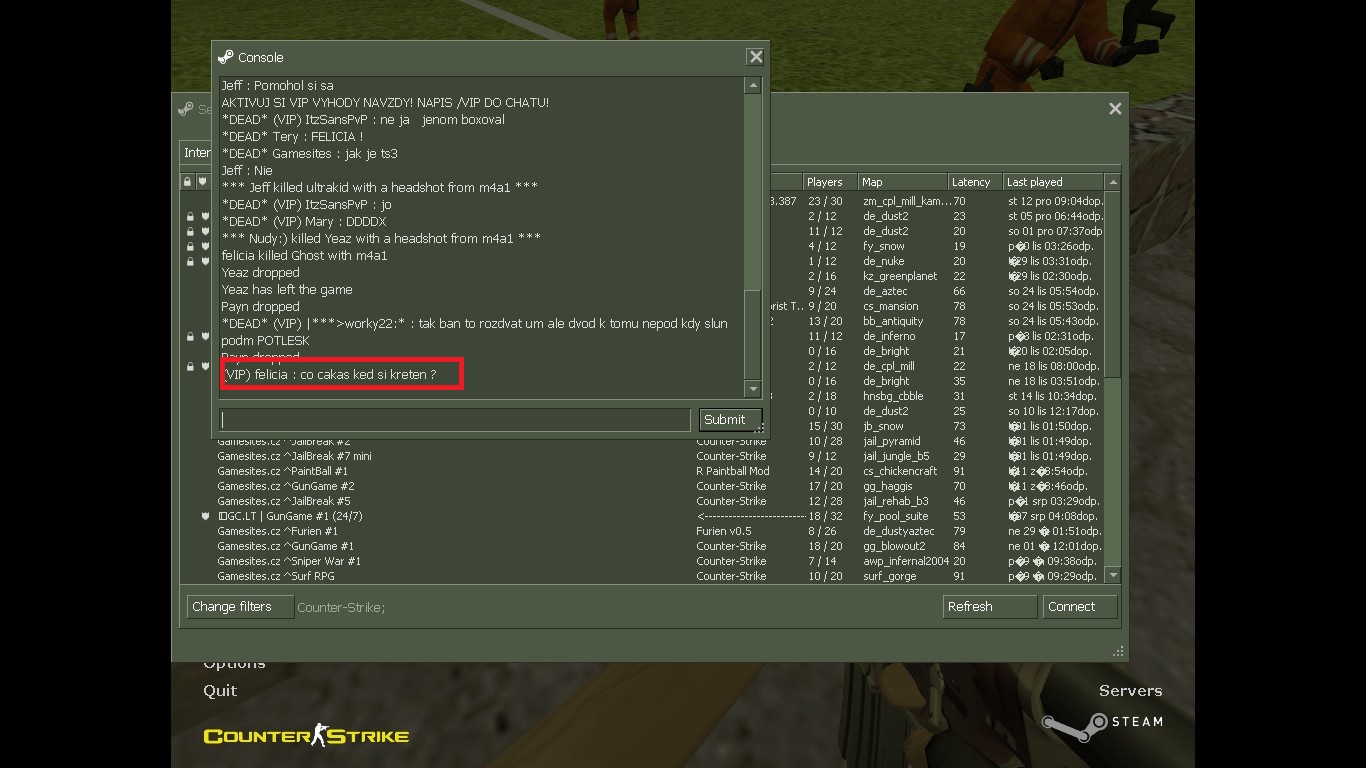Close the Servers browser window
1366x768 pixels.
(x=1115, y=108)
